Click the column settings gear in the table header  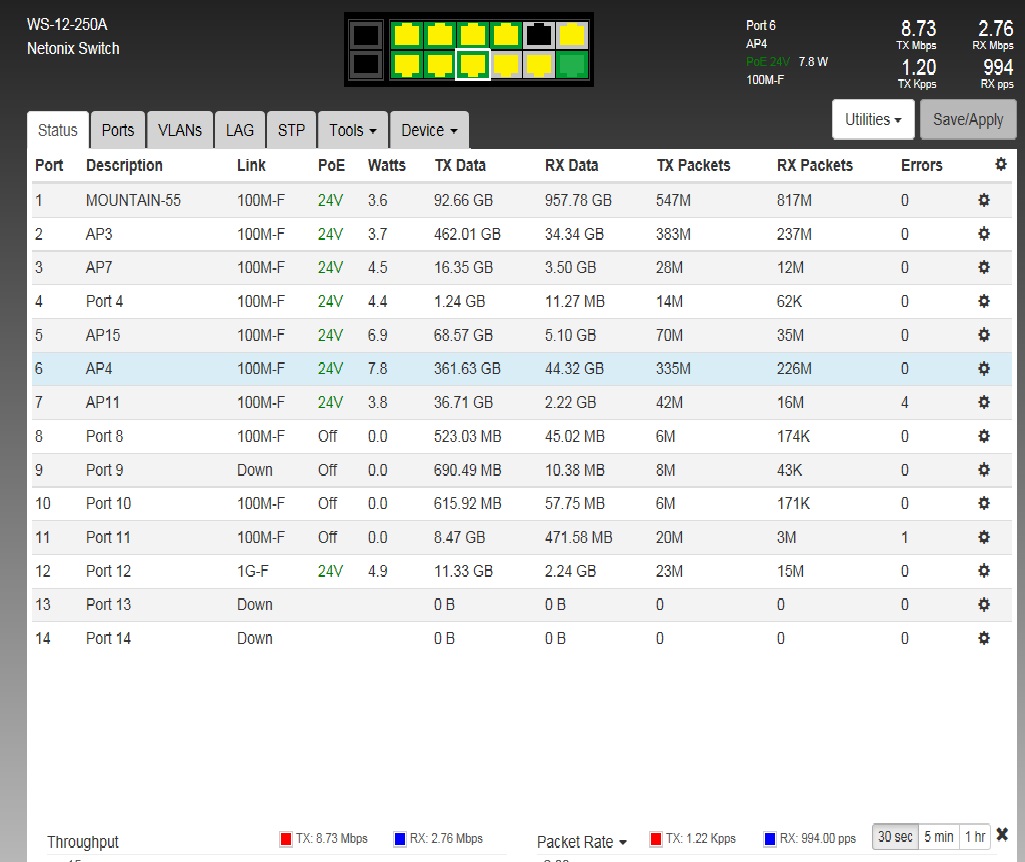[x=1000, y=165]
